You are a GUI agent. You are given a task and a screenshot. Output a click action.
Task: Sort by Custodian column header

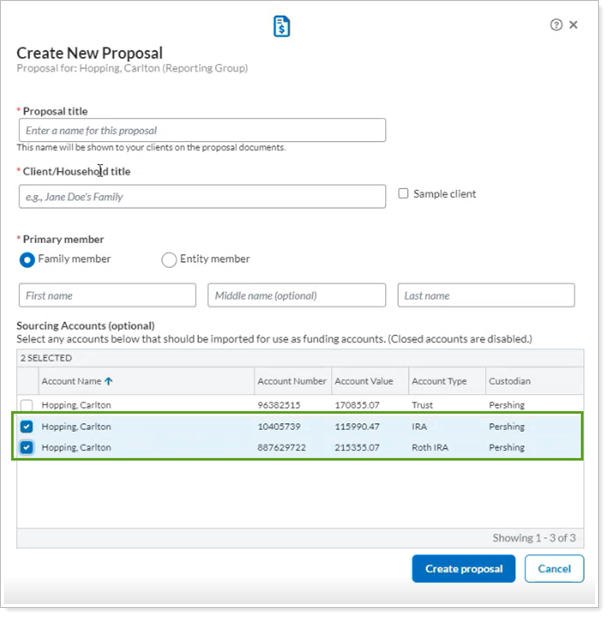510,381
